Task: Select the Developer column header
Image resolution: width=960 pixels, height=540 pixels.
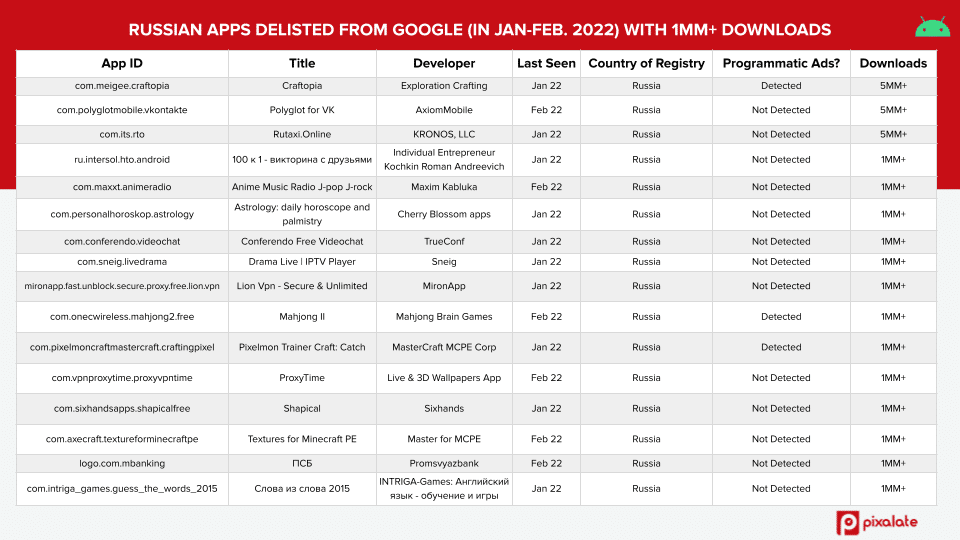Action: pos(443,63)
